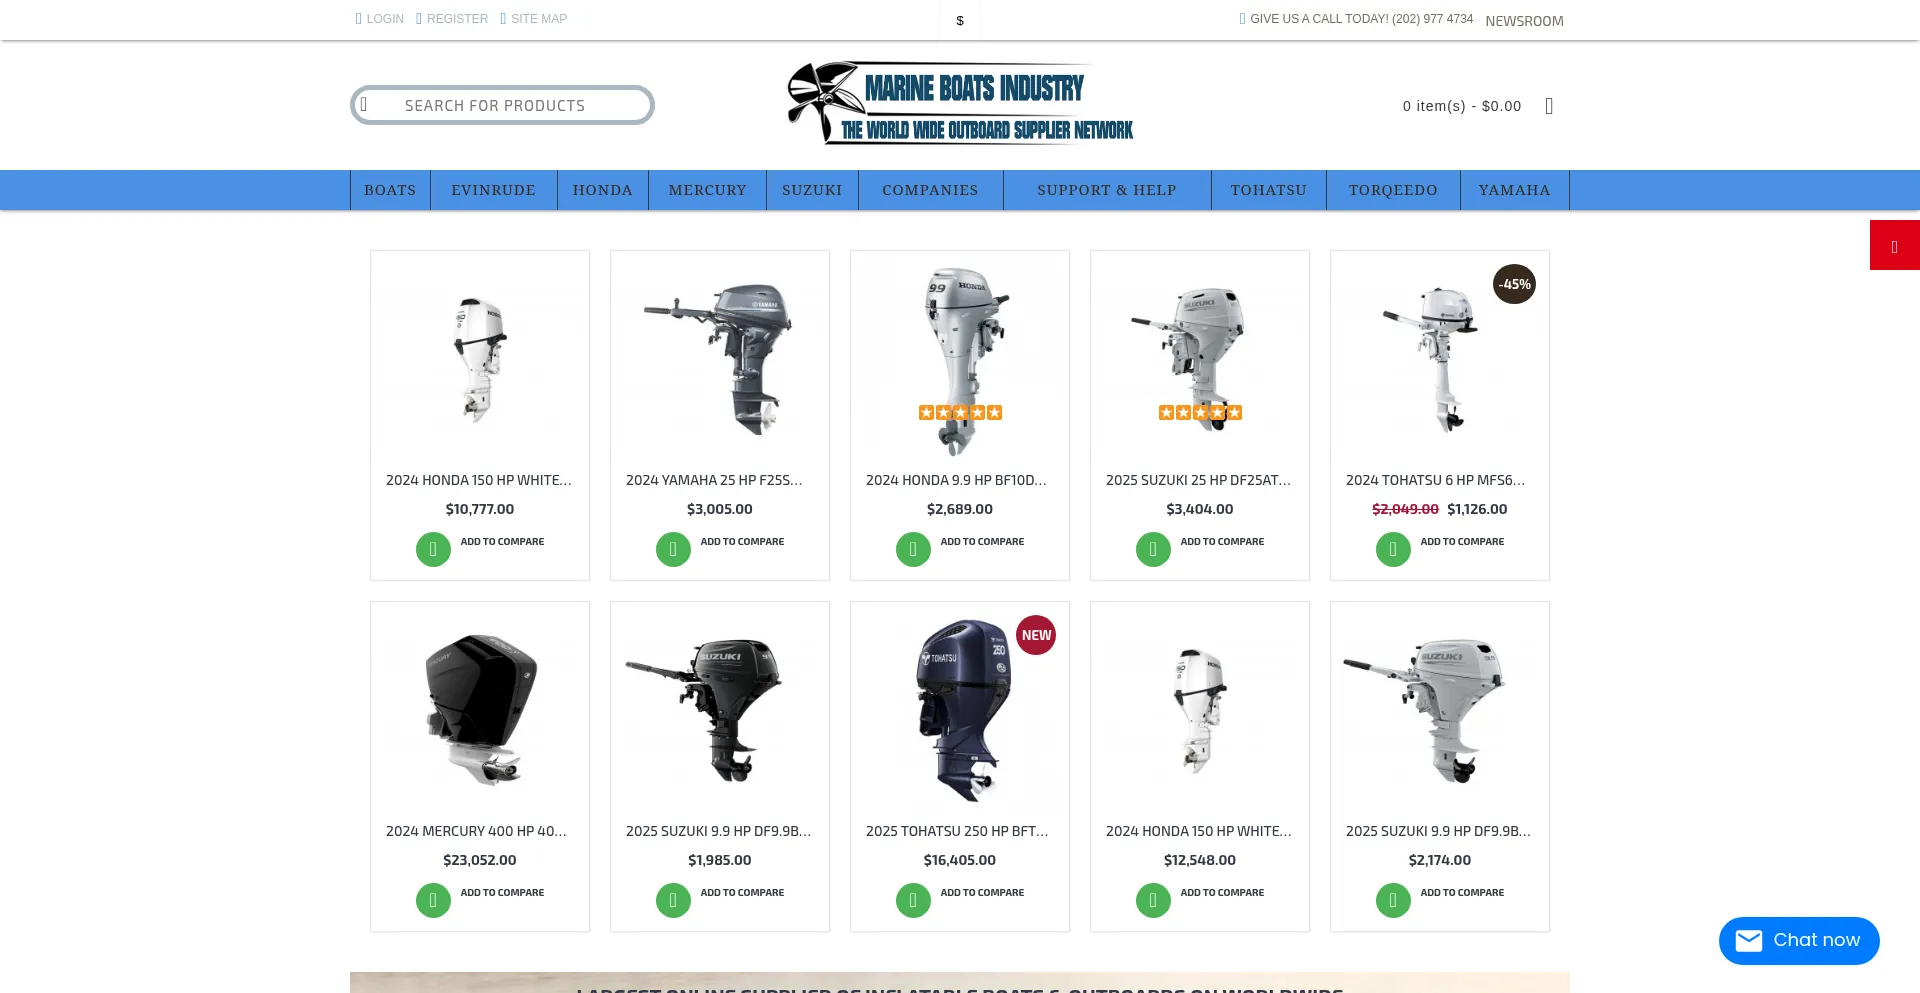The width and height of the screenshot is (1920, 993).
Task: Click the envelope icon in Chat now widget
Action: pyautogui.click(x=1748, y=940)
